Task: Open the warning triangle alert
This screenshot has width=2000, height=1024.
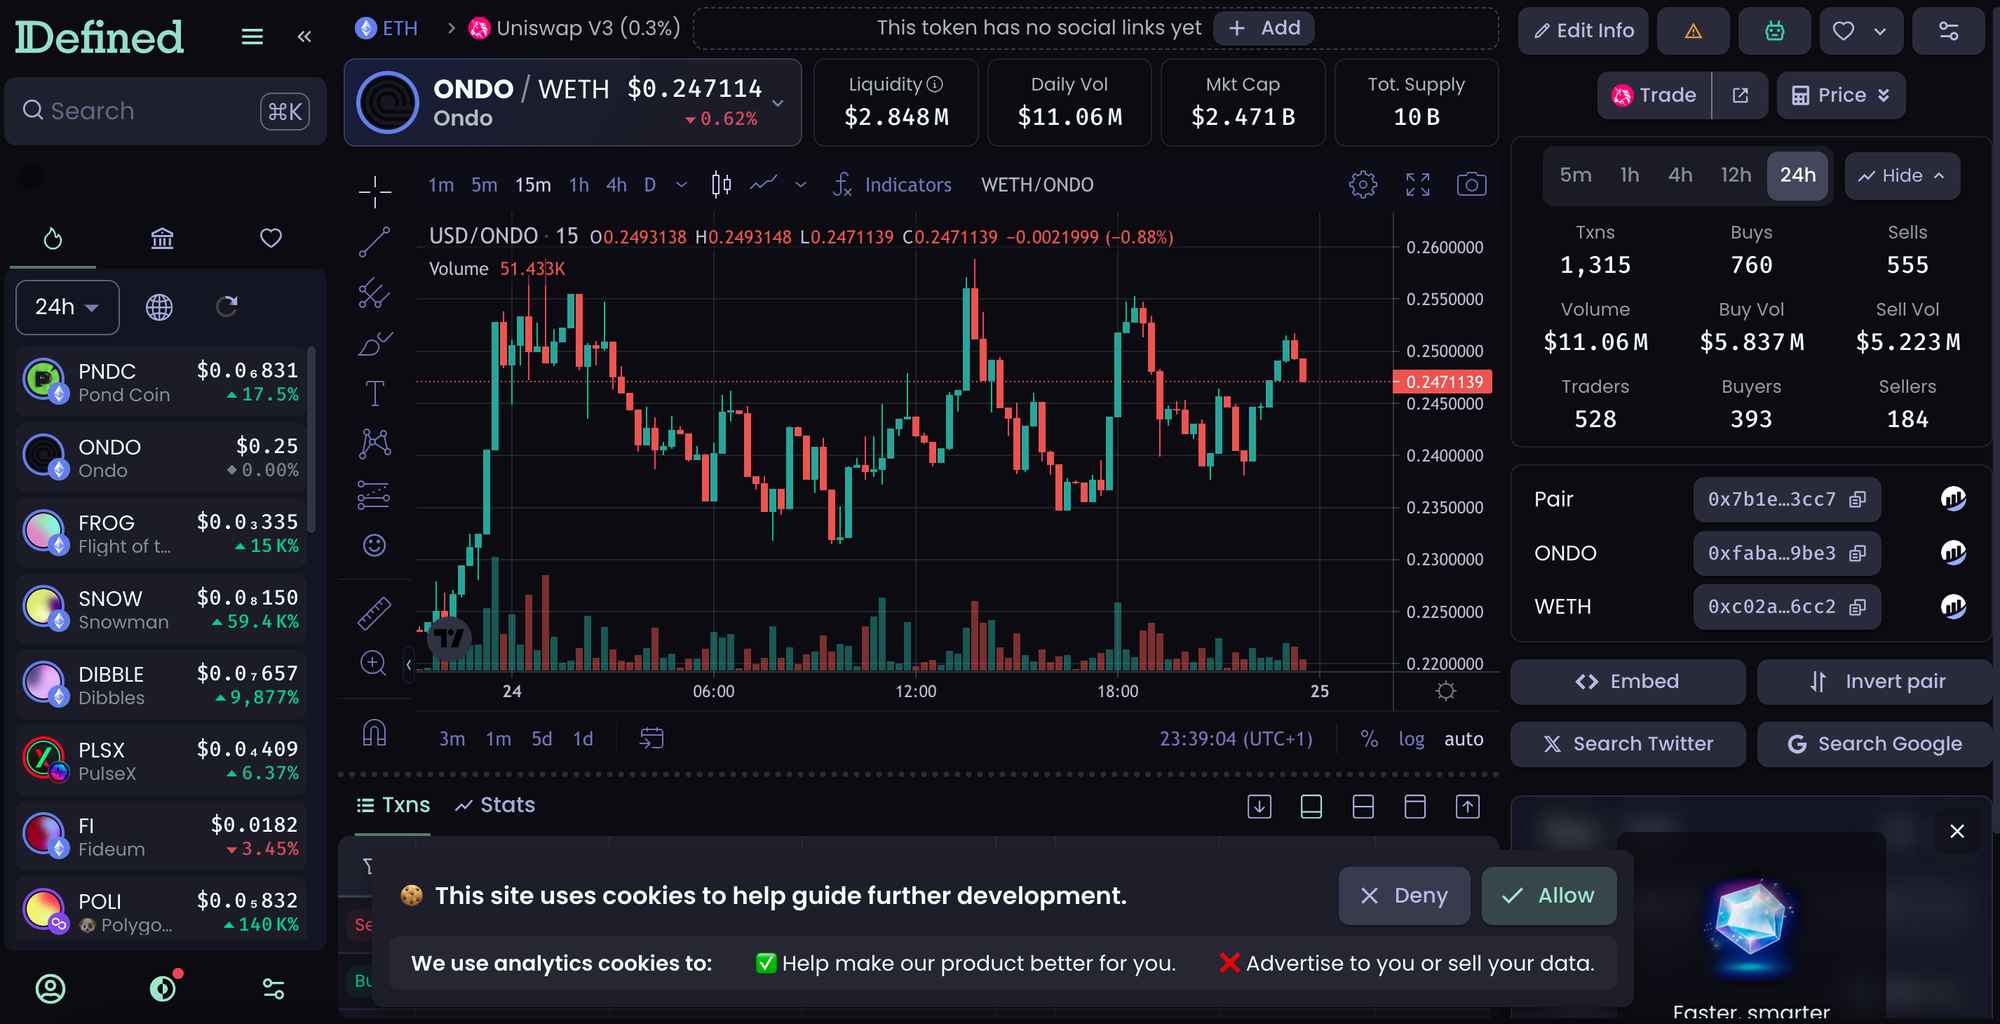Action: [x=1693, y=31]
